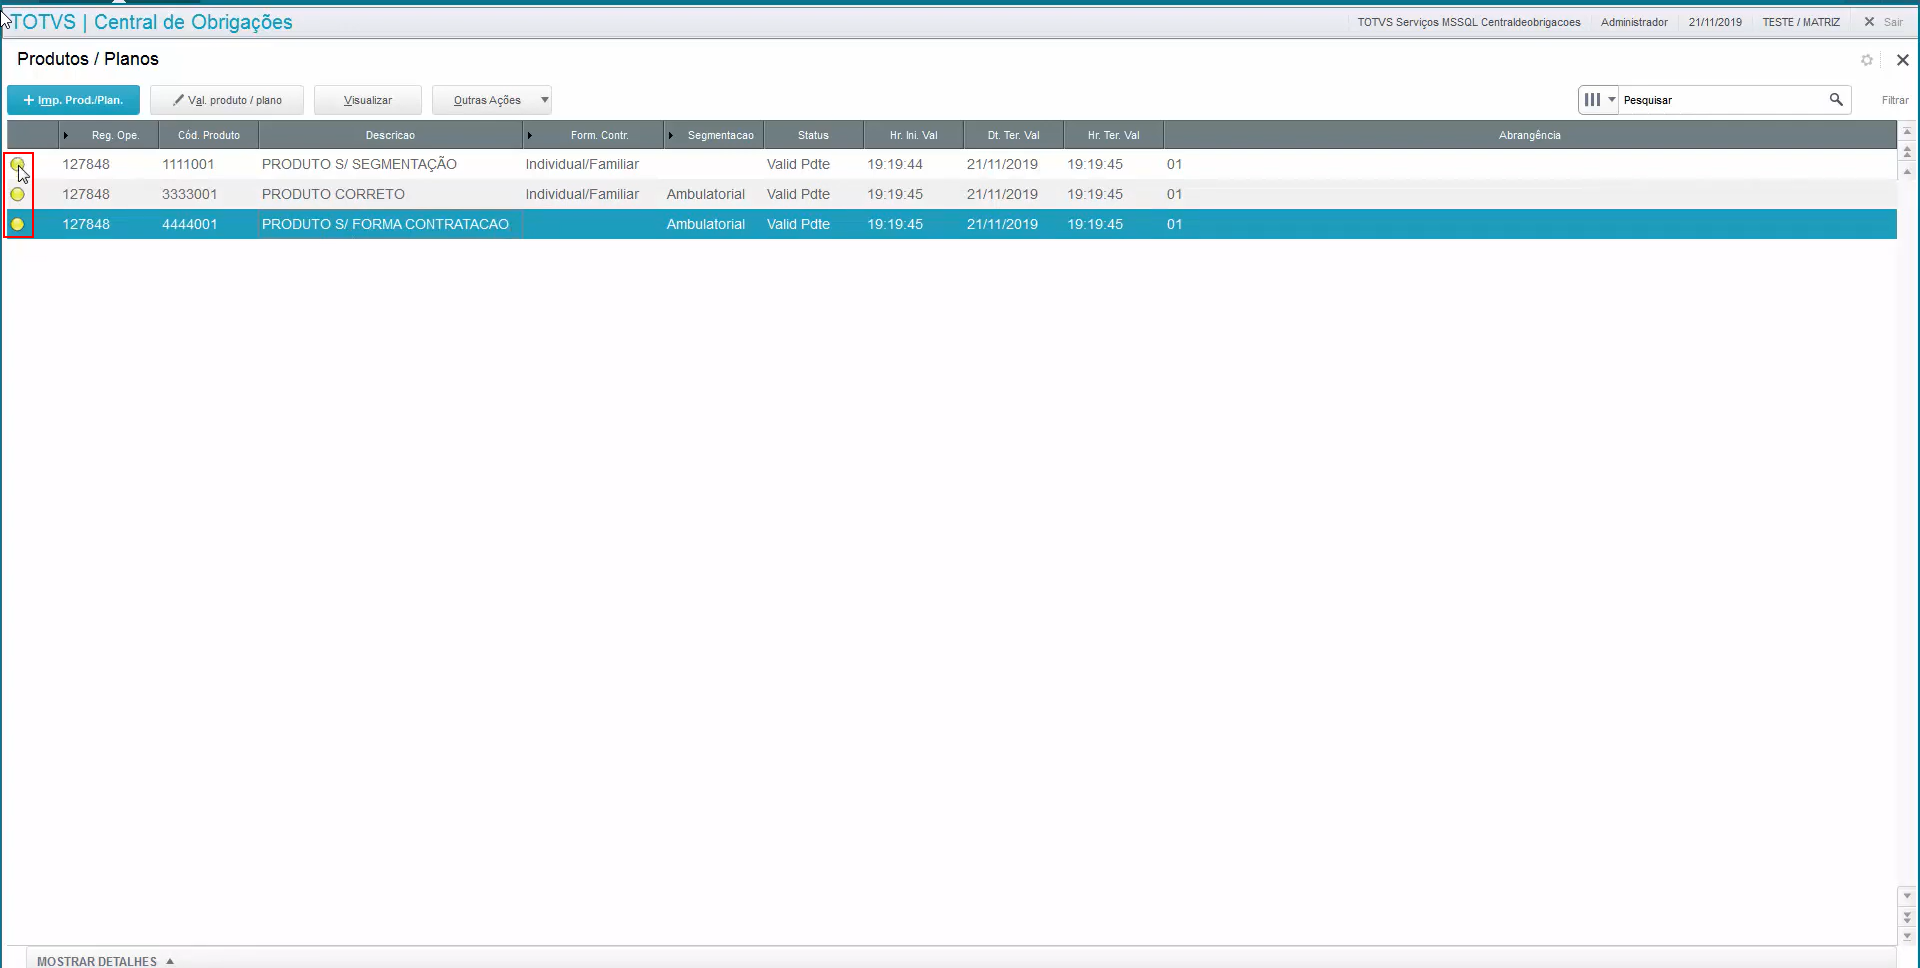The image size is (1920, 968).
Task: Click TOTVS Serviços MSSQL Centraldeobrigacoes label
Action: pyautogui.click(x=1469, y=22)
